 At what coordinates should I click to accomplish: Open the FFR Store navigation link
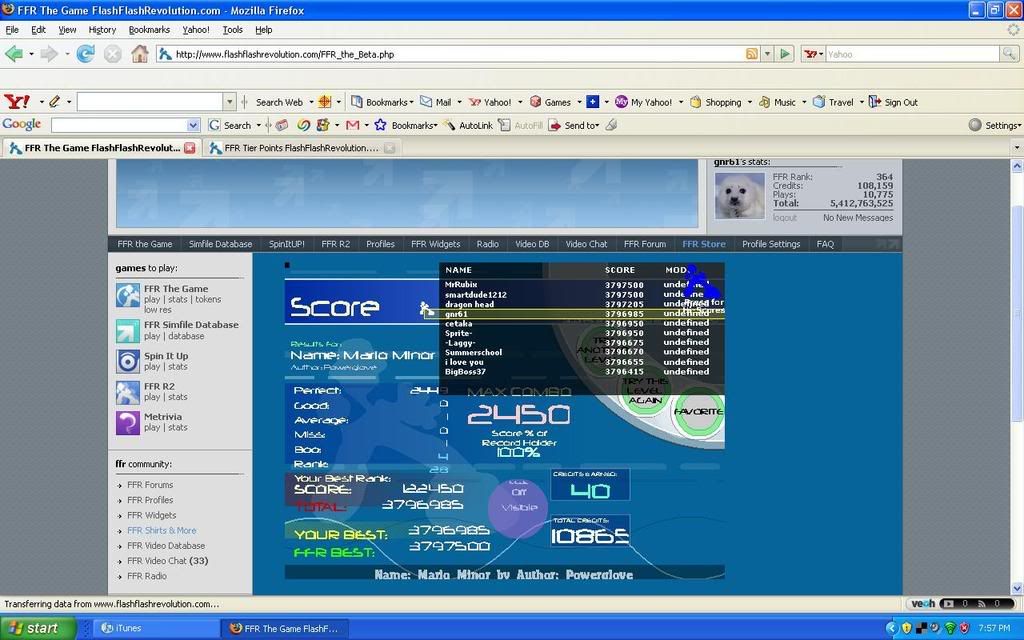coord(704,244)
